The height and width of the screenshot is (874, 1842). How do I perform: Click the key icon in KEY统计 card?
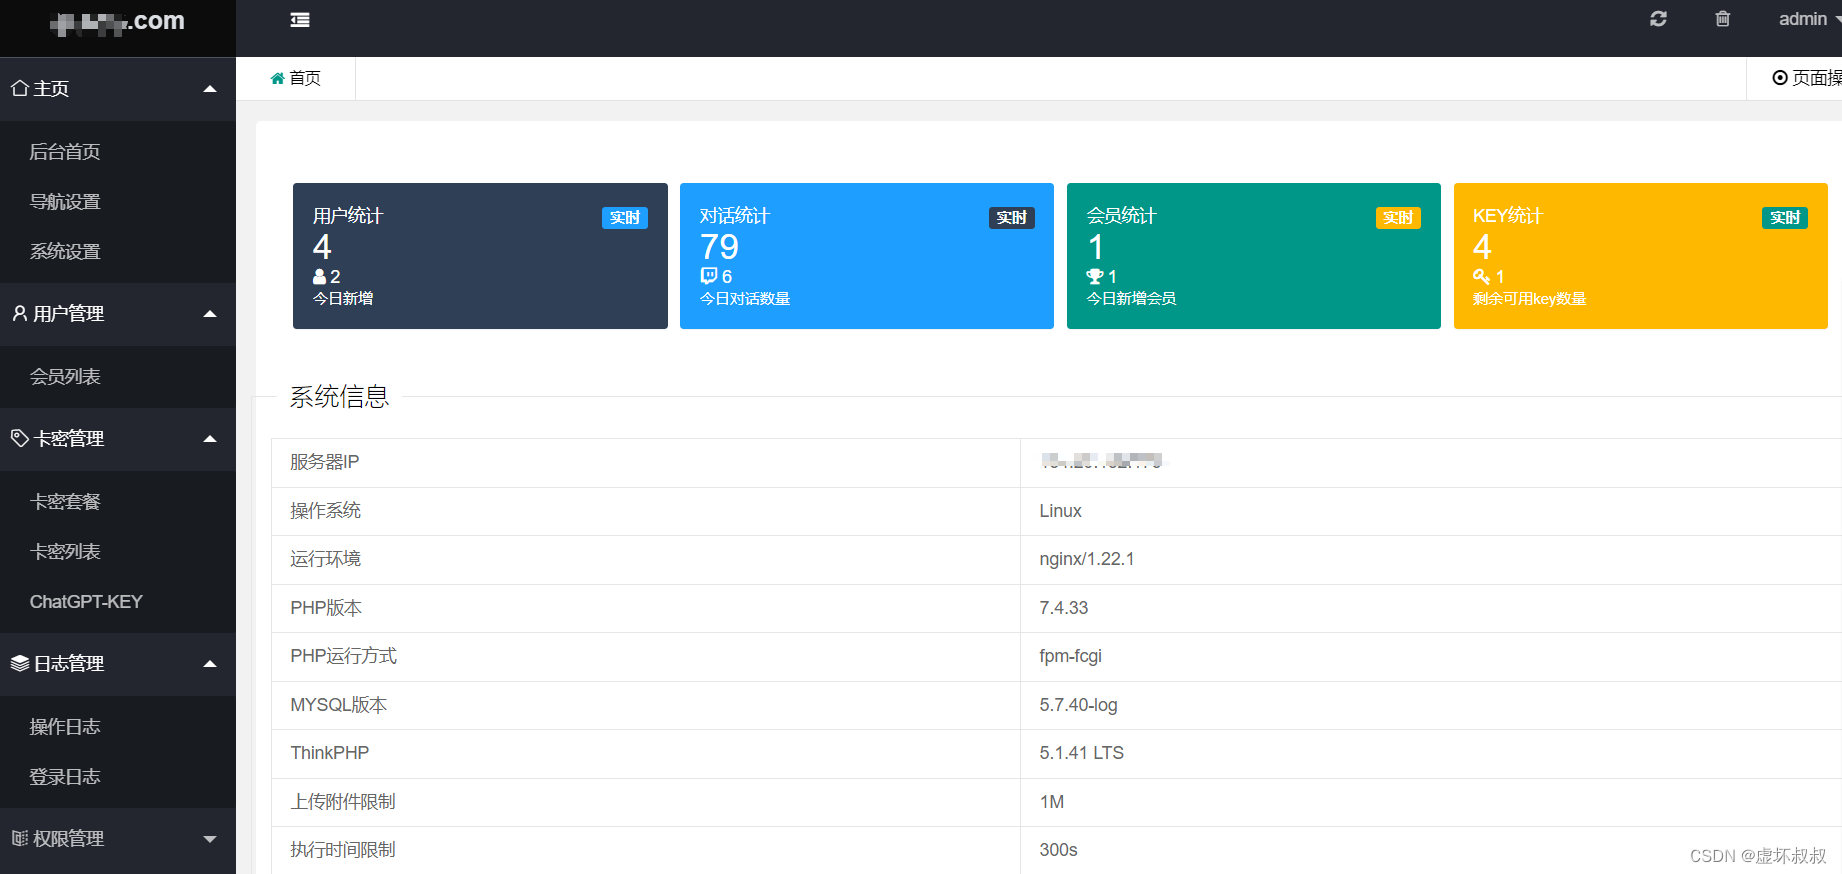[1481, 277]
